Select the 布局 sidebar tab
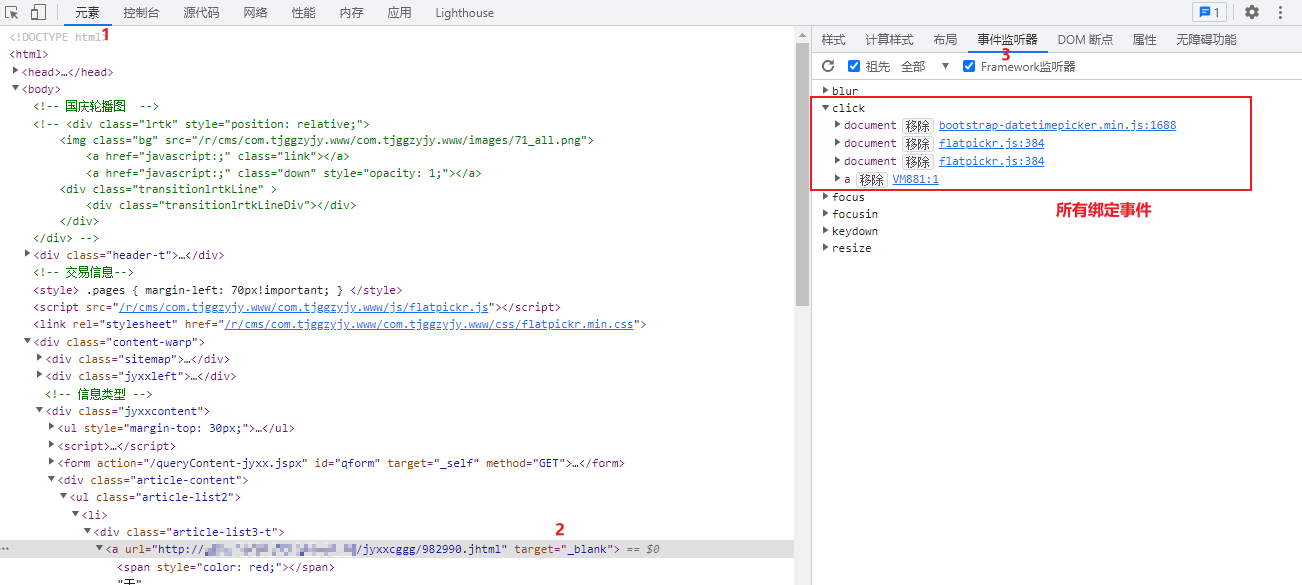The image size is (1302, 585). [x=945, y=40]
